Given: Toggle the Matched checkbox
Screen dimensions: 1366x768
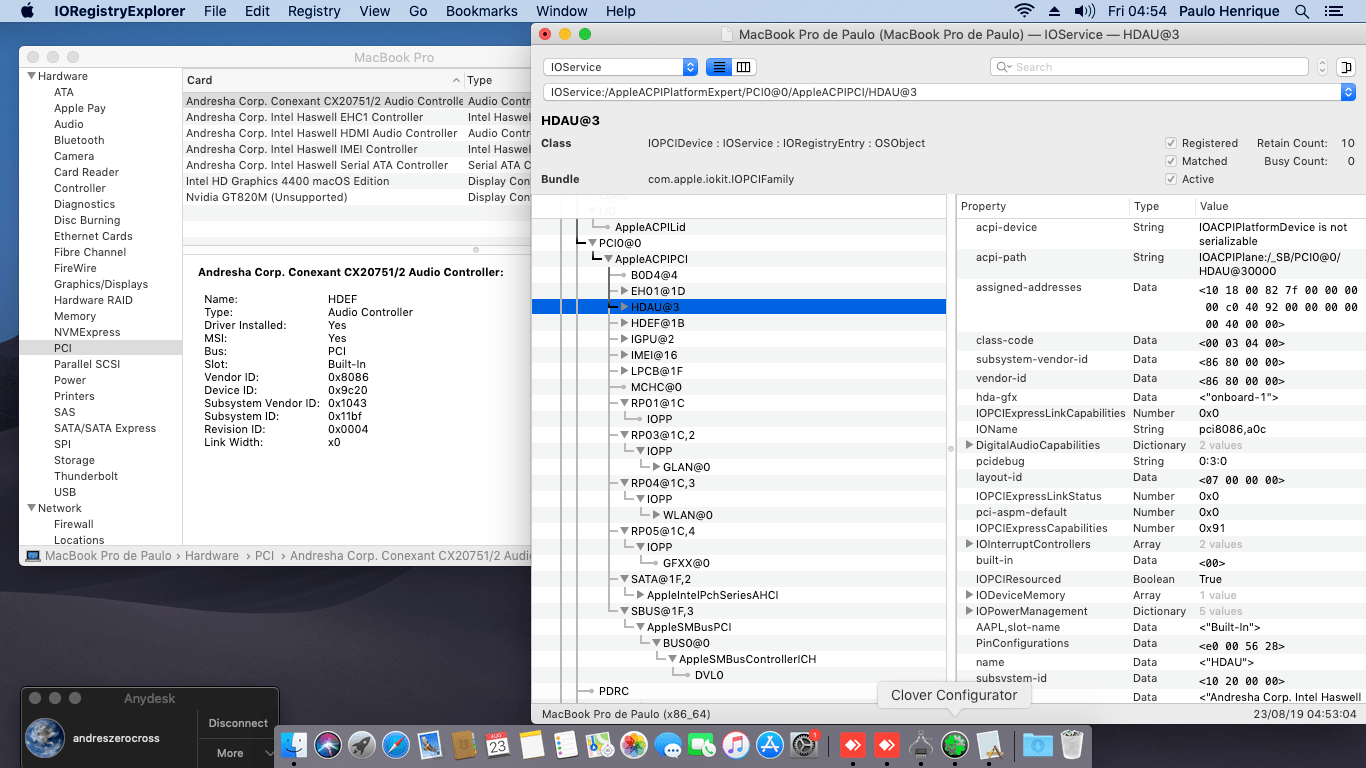Looking at the screenshot, I should click(1172, 161).
